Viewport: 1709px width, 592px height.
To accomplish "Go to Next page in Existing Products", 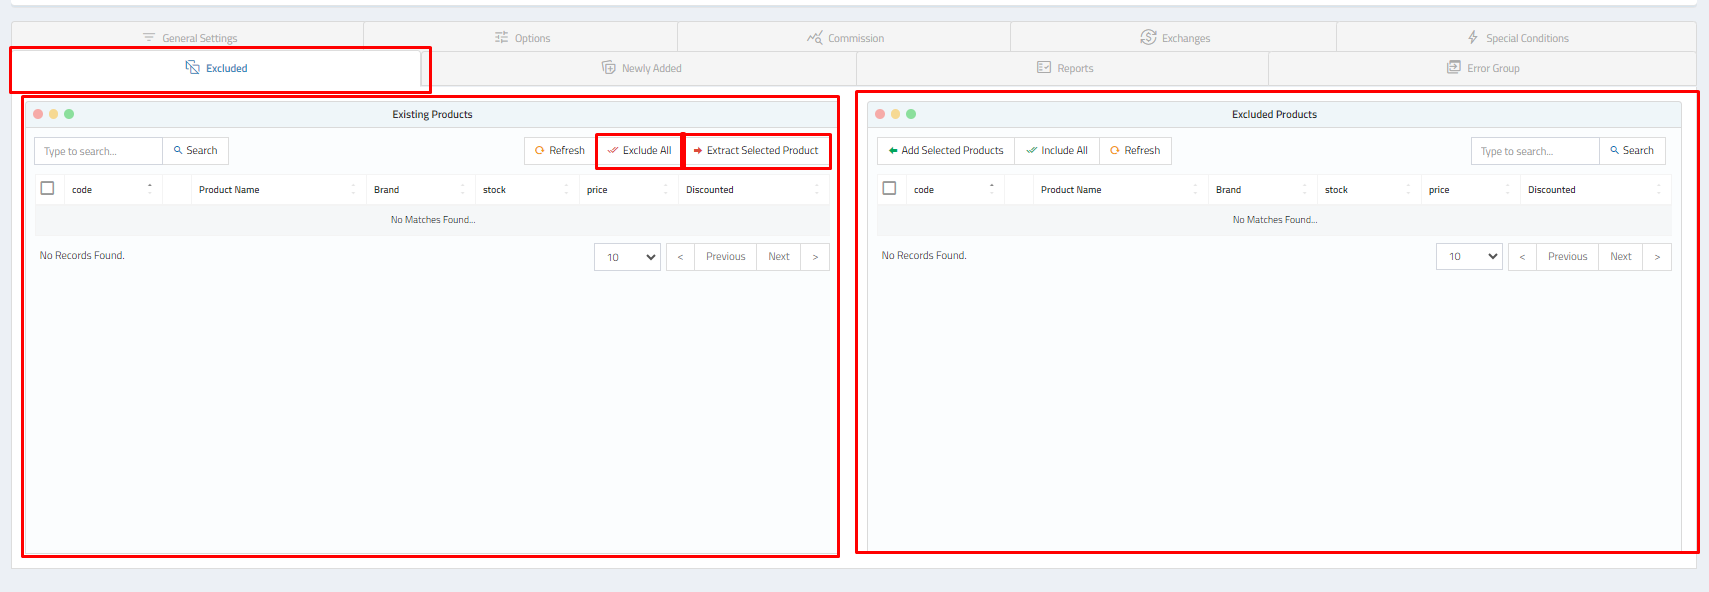I will (778, 257).
